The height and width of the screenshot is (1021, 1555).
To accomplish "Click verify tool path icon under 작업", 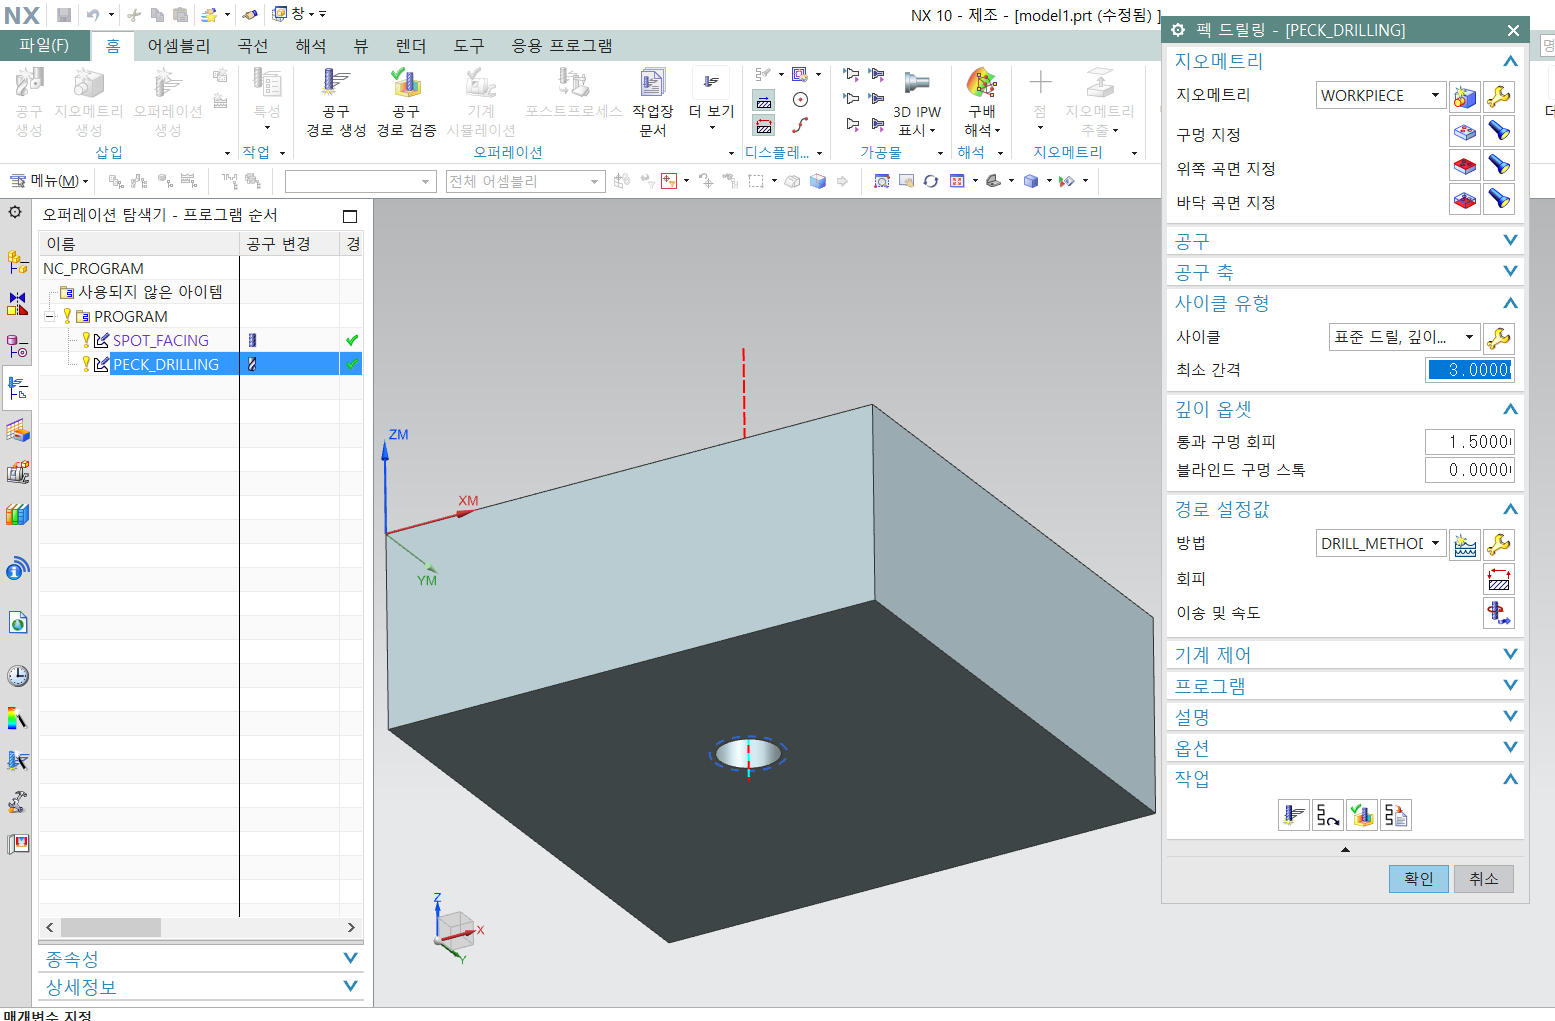I will coord(1362,815).
